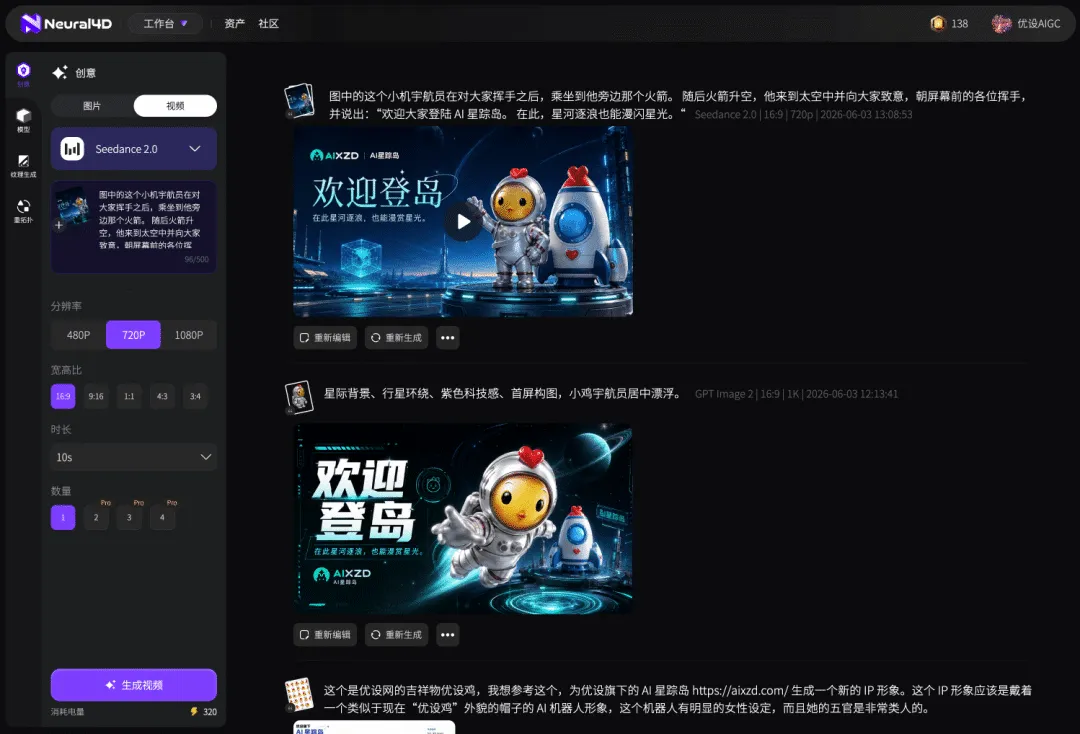Expand the Seedance 2.0 model dropdown
Screen dimensions: 1080x734
tap(134, 149)
